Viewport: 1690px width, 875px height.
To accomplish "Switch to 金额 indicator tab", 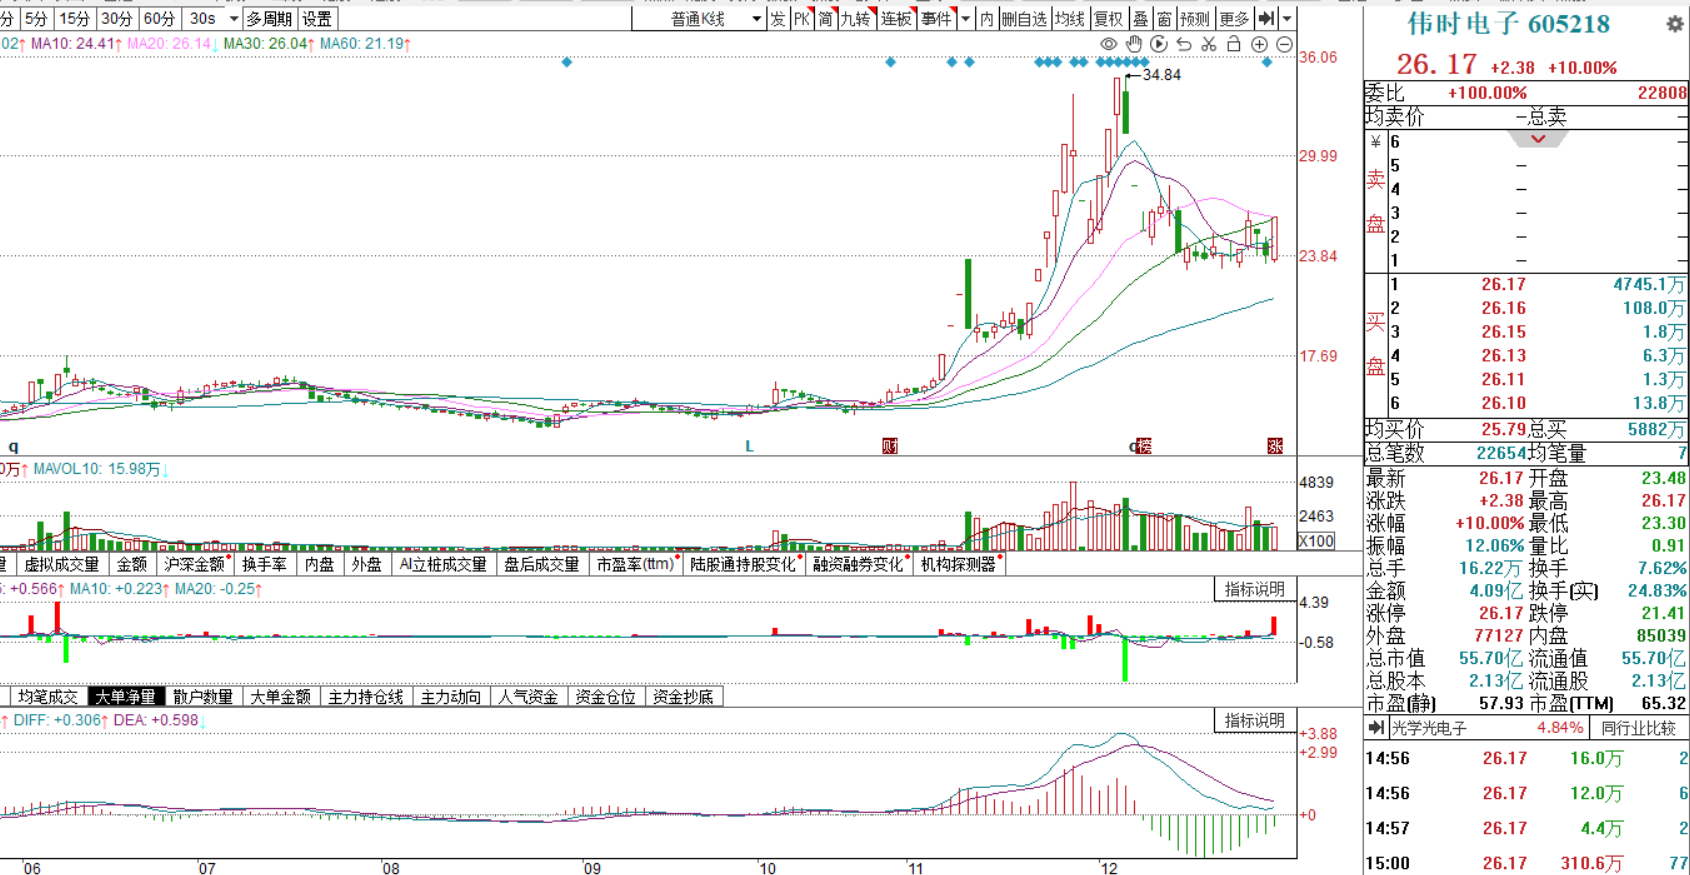I will [x=132, y=564].
